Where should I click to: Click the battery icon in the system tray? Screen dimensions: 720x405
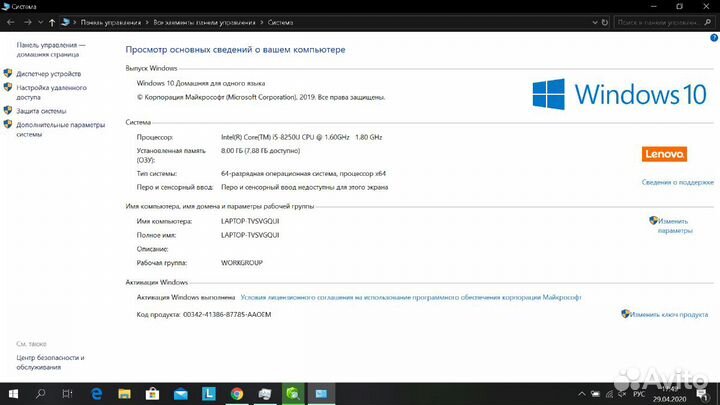tap(595, 394)
